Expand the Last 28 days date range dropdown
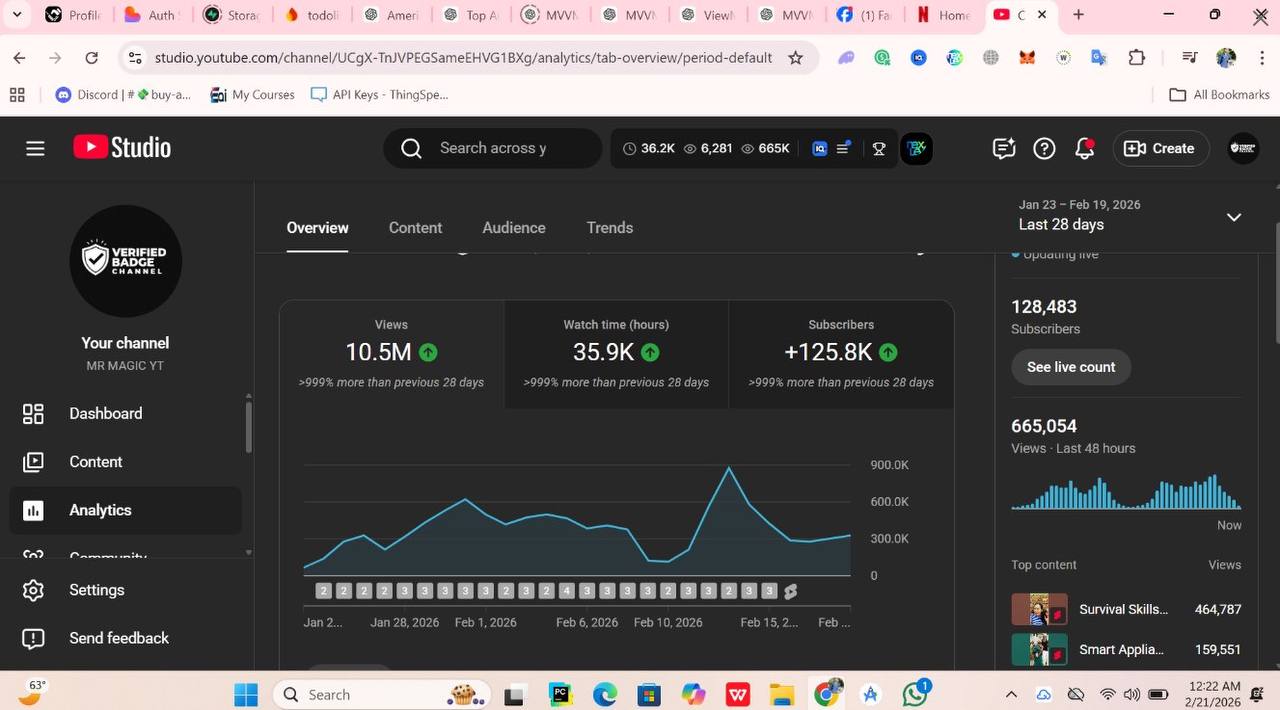 click(1233, 217)
